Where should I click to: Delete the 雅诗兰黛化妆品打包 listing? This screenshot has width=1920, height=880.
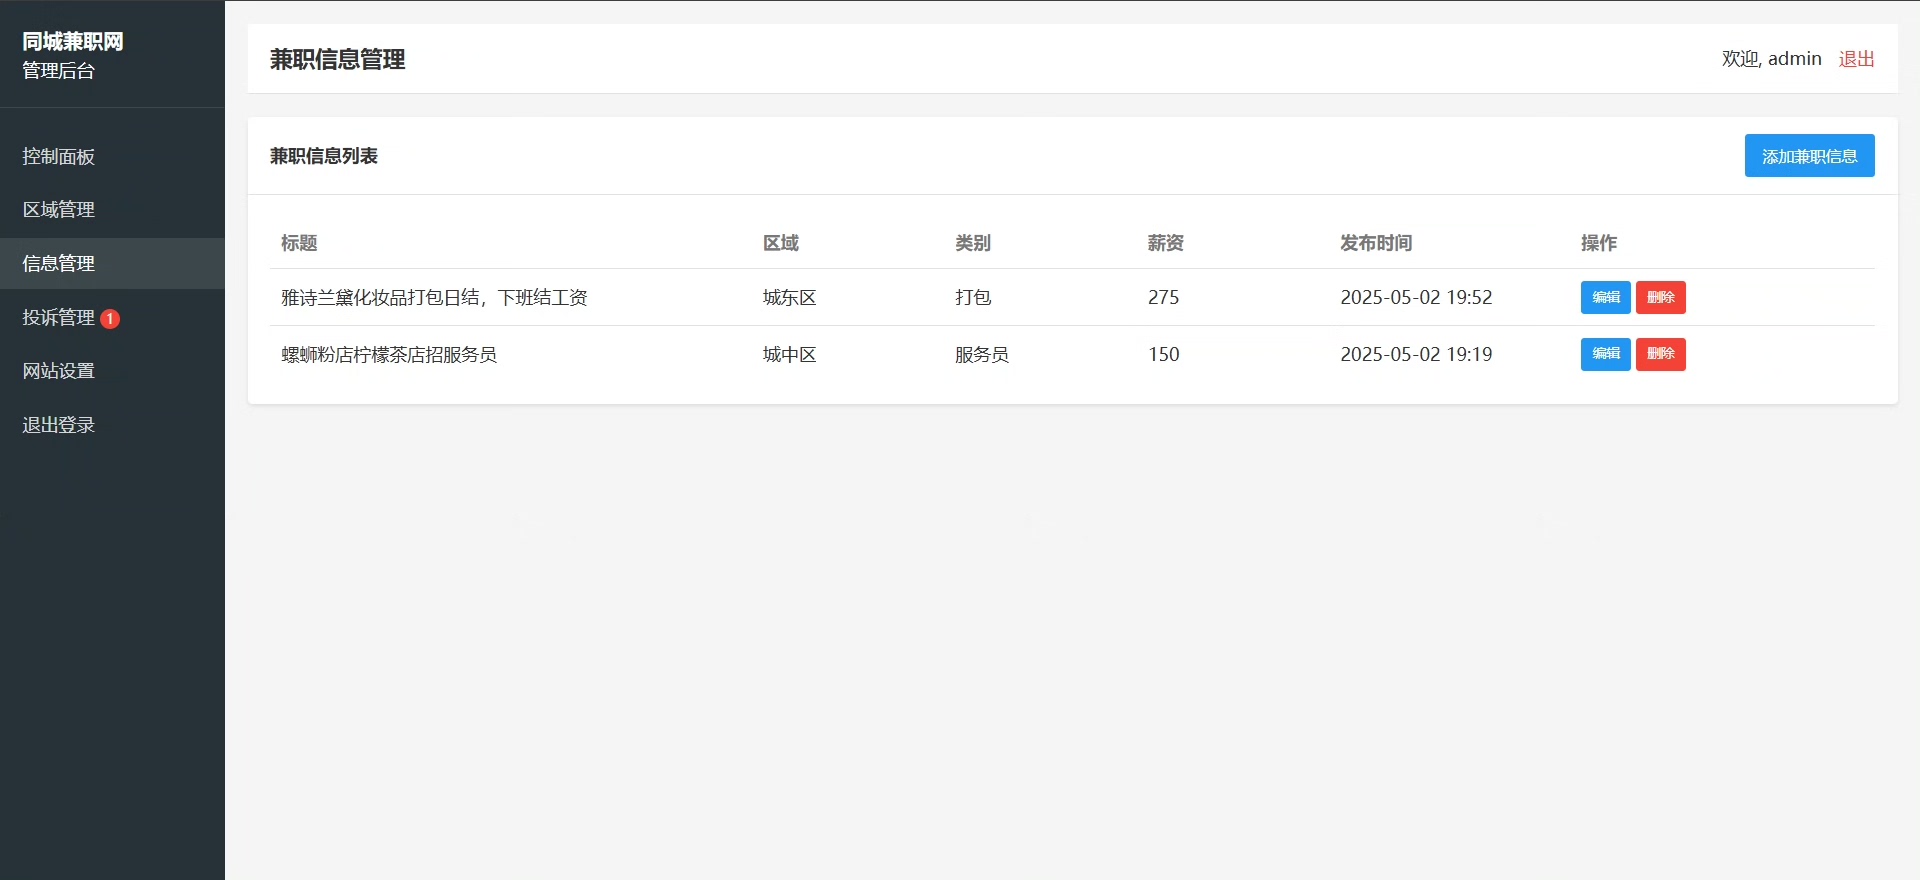[x=1660, y=297]
